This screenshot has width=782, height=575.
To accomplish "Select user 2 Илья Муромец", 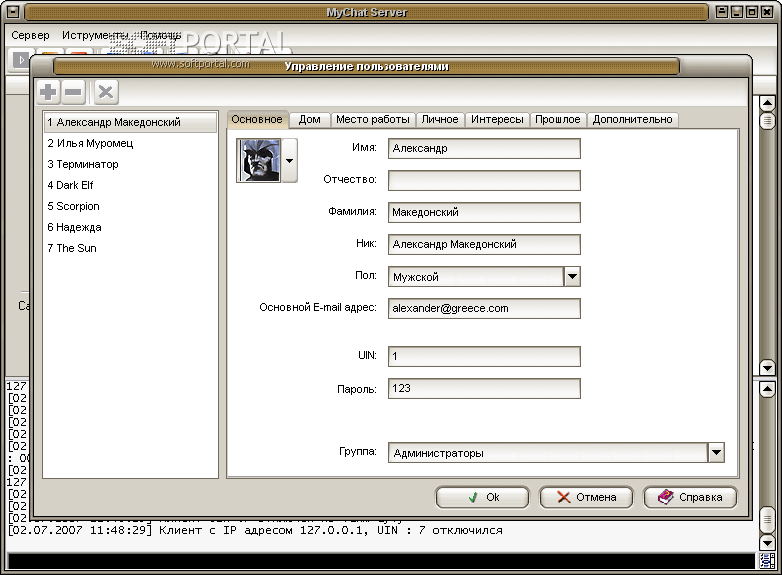I will pyautogui.click(x=131, y=143).
